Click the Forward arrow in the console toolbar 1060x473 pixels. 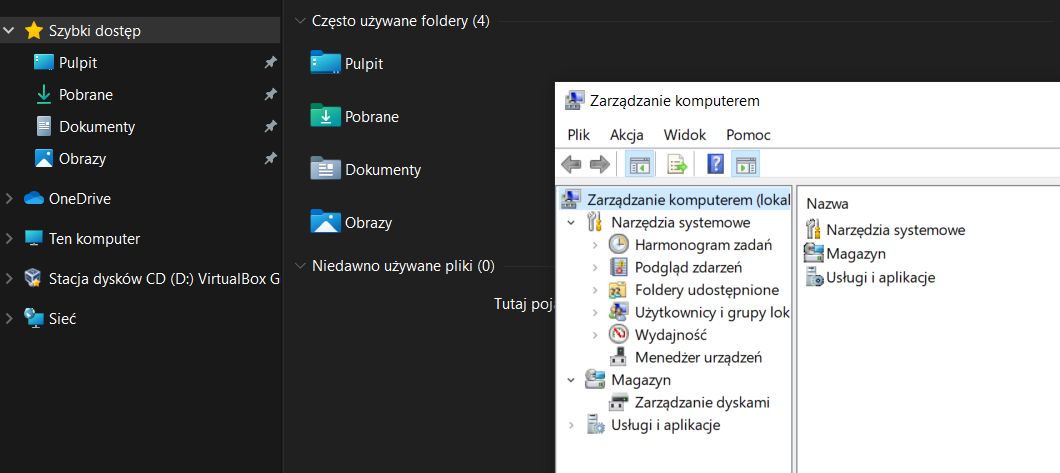(600, 164)
